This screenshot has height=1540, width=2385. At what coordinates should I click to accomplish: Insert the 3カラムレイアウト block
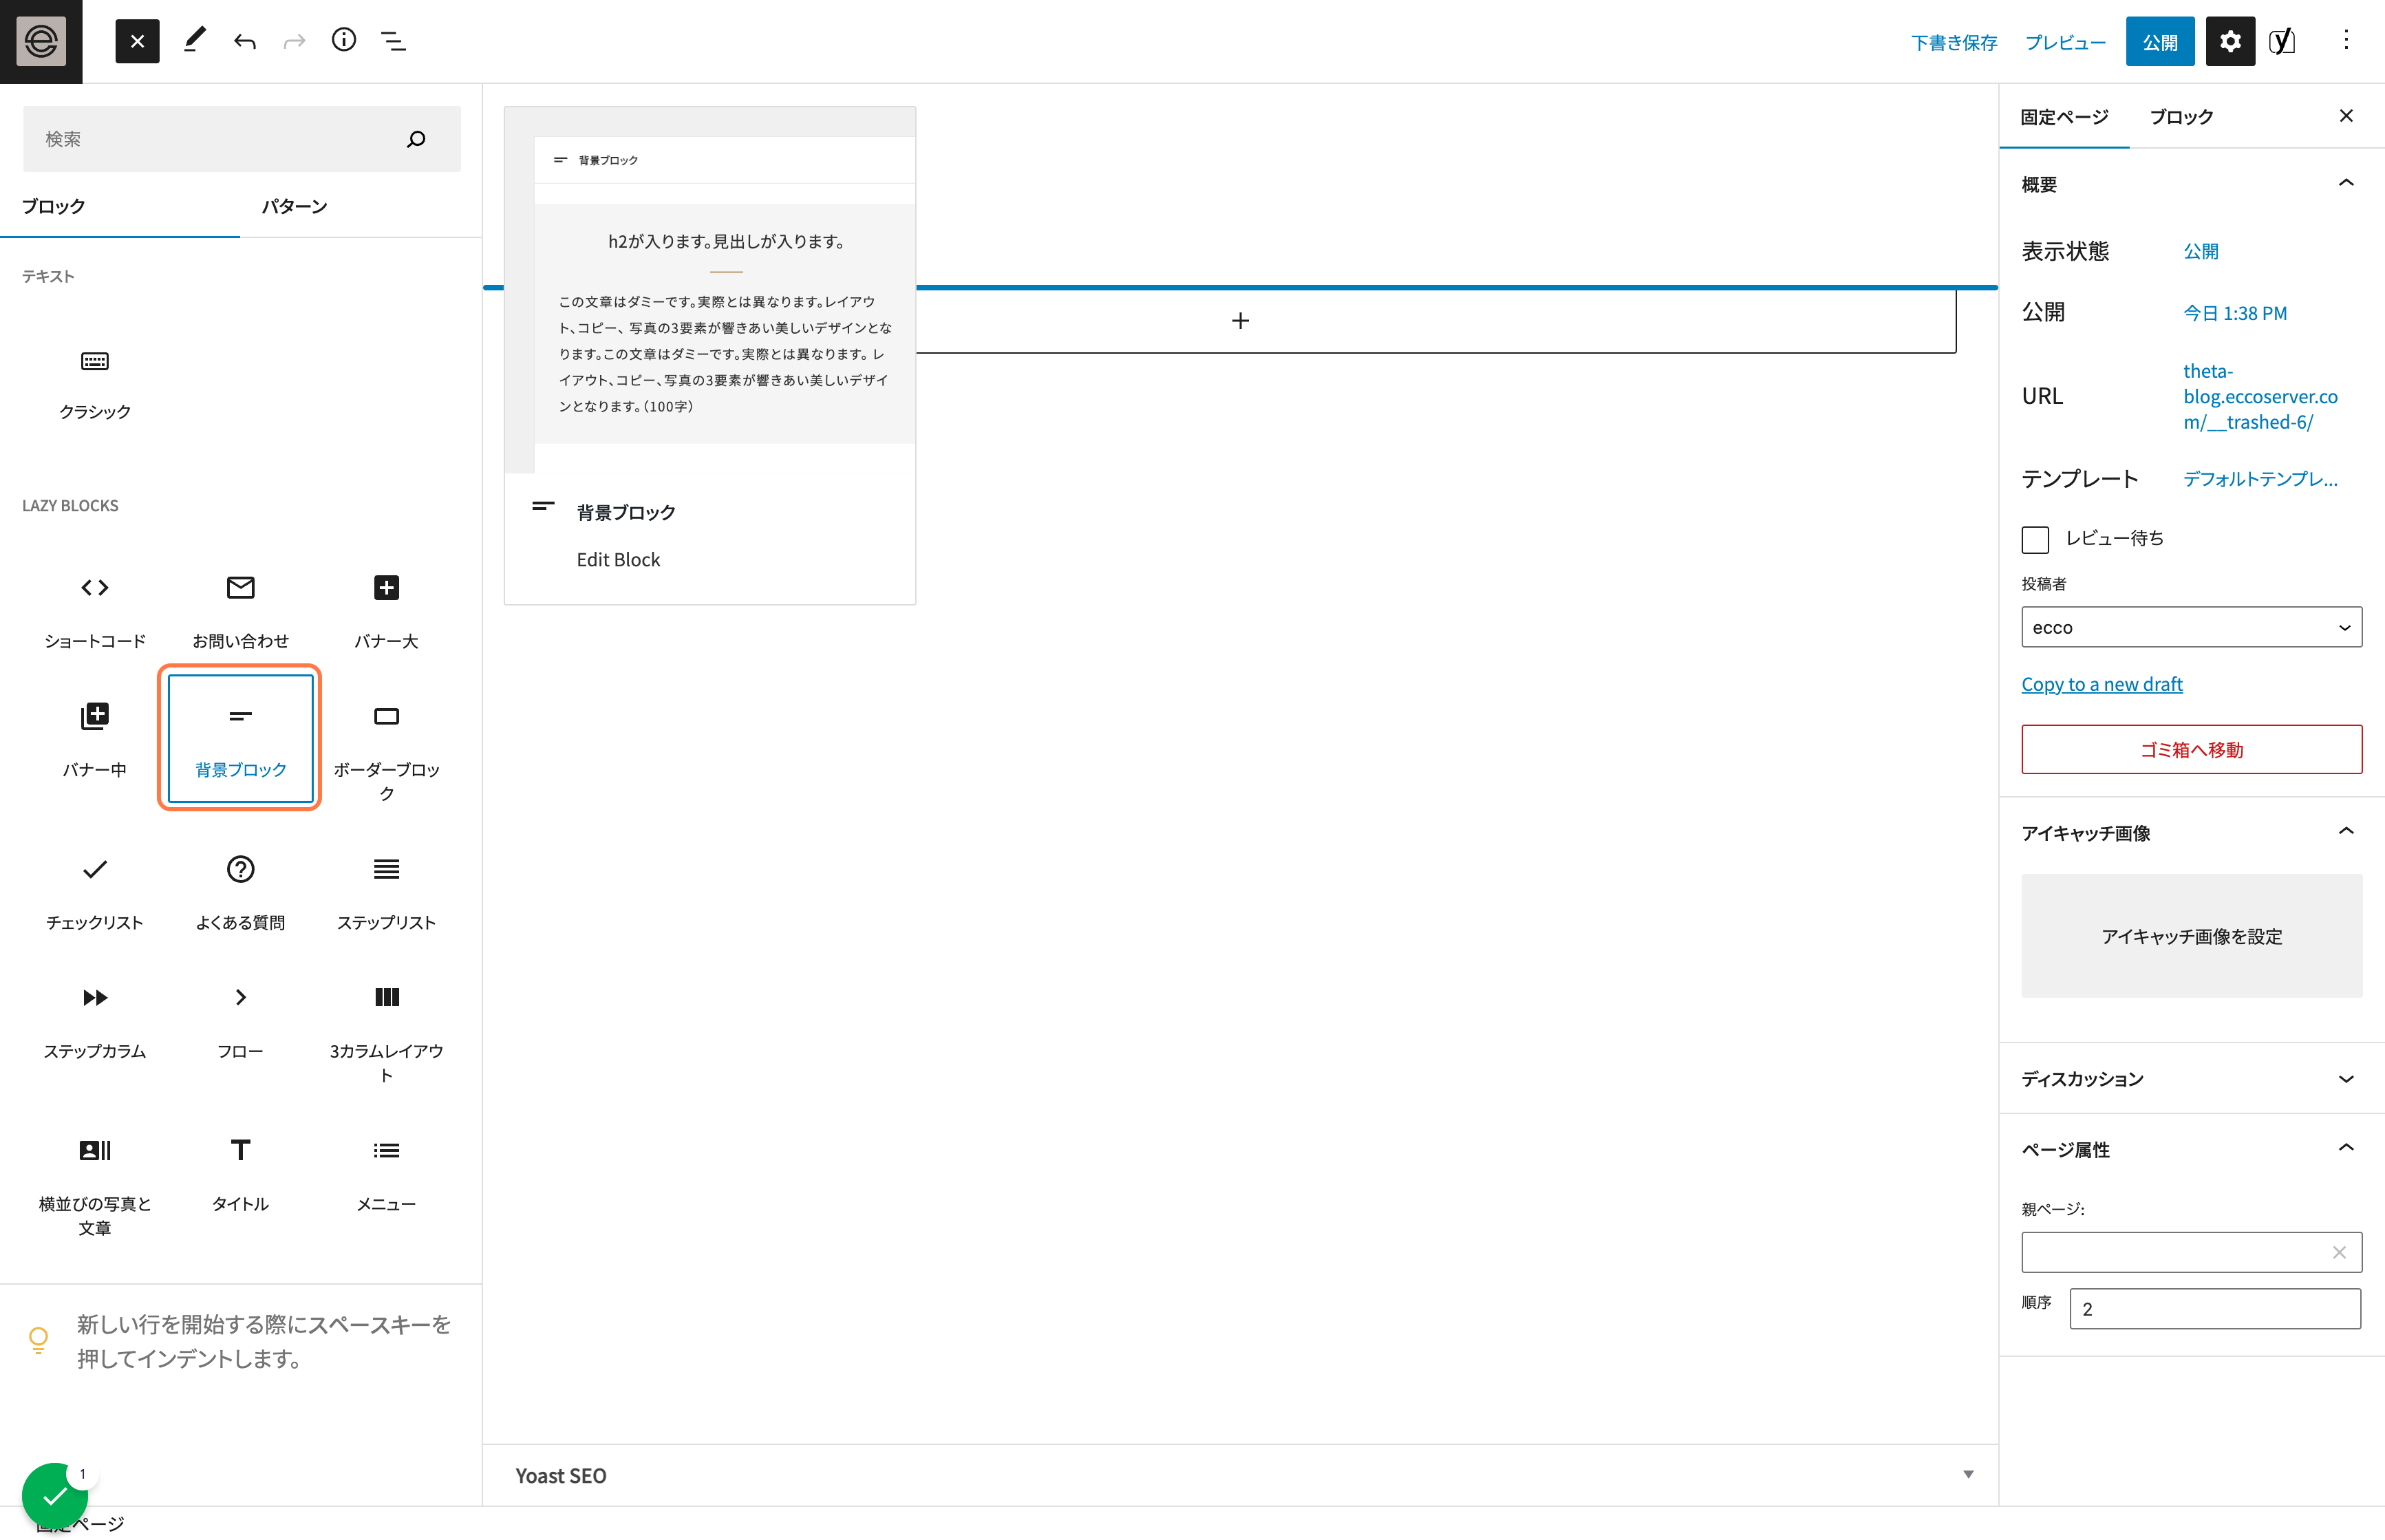tap(386, 1032)
